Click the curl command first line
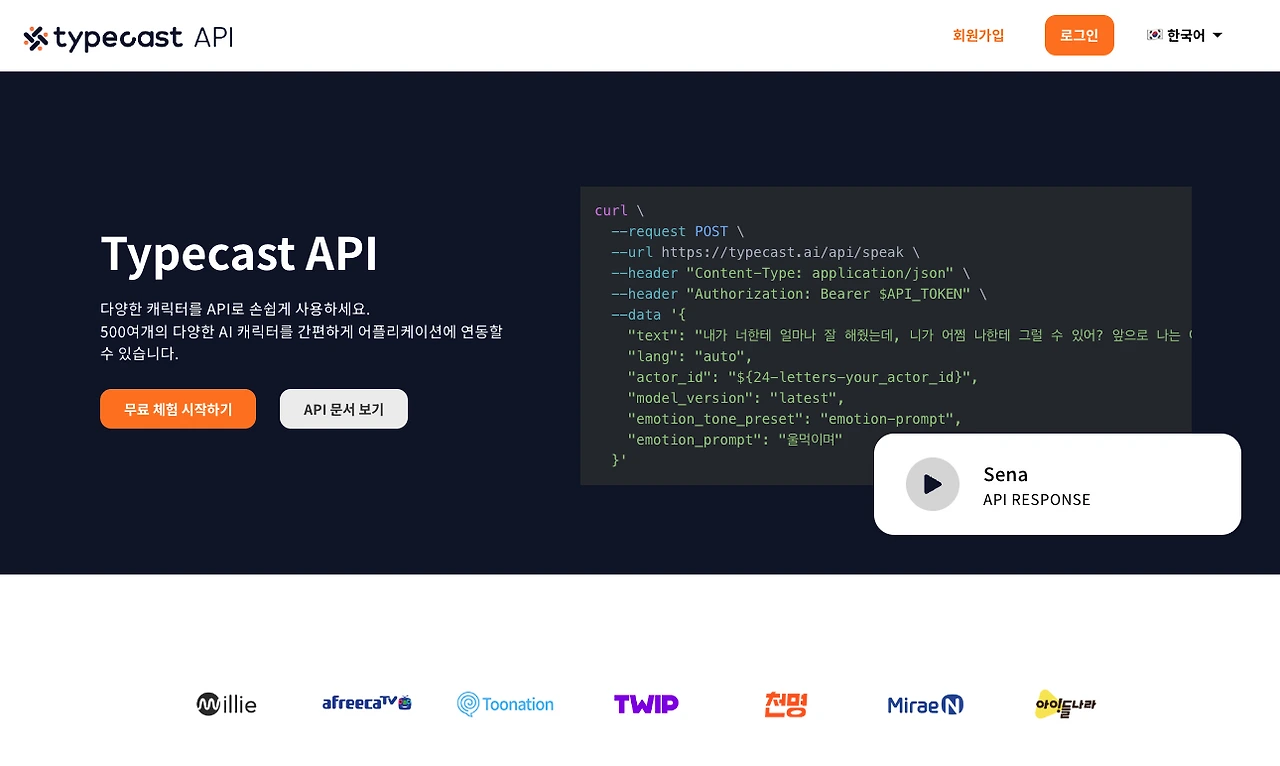The width and height of the screenshot is (1280, 766). coord(619,211)
